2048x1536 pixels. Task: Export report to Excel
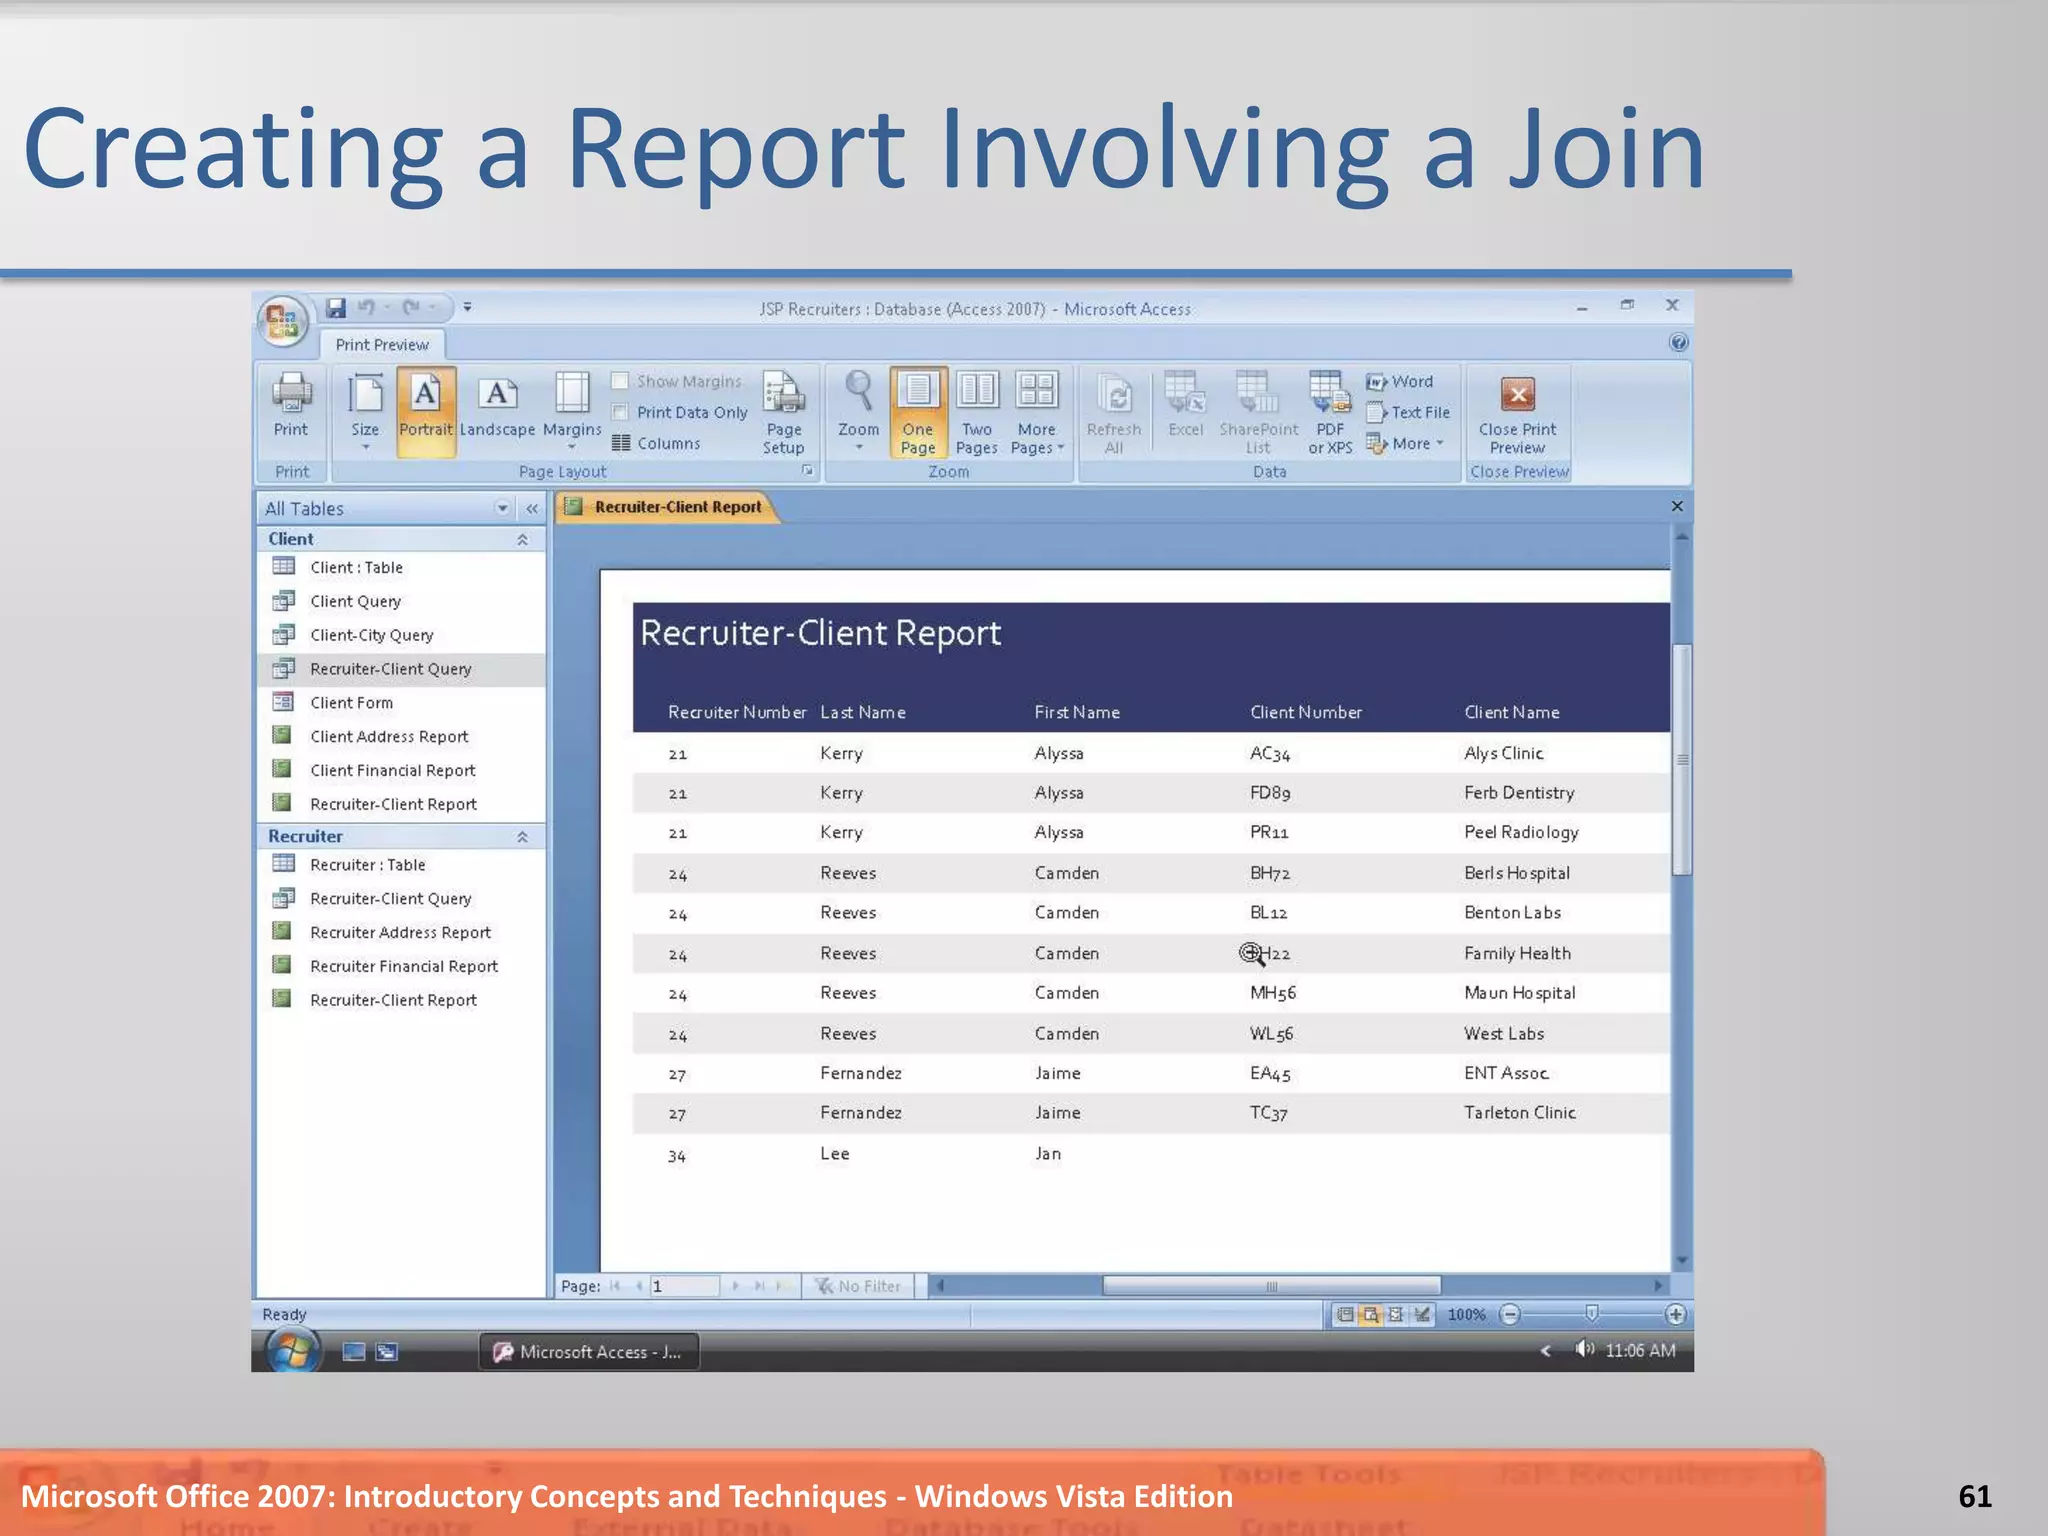(1186, 405)
